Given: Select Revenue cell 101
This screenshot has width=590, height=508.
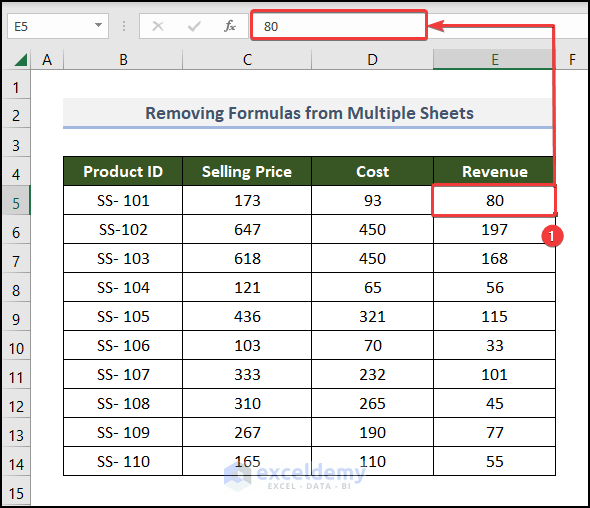Looking at the screenshot, I should coord(494,374).
